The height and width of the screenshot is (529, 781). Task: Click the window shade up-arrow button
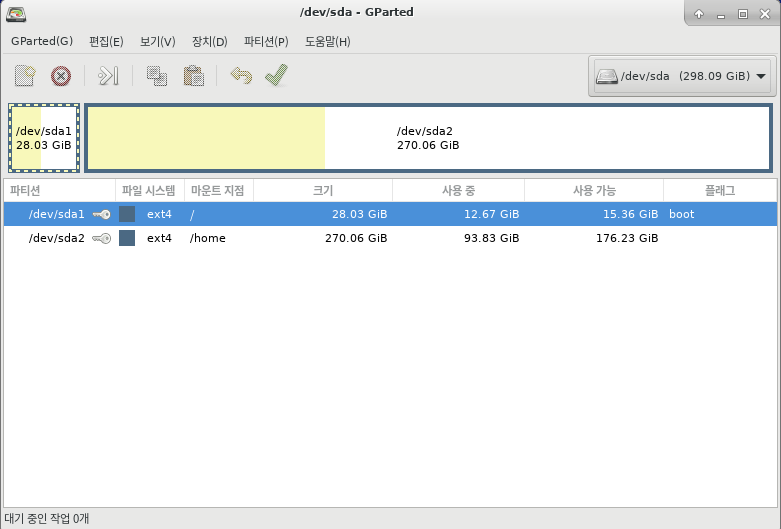coord(699,14)
